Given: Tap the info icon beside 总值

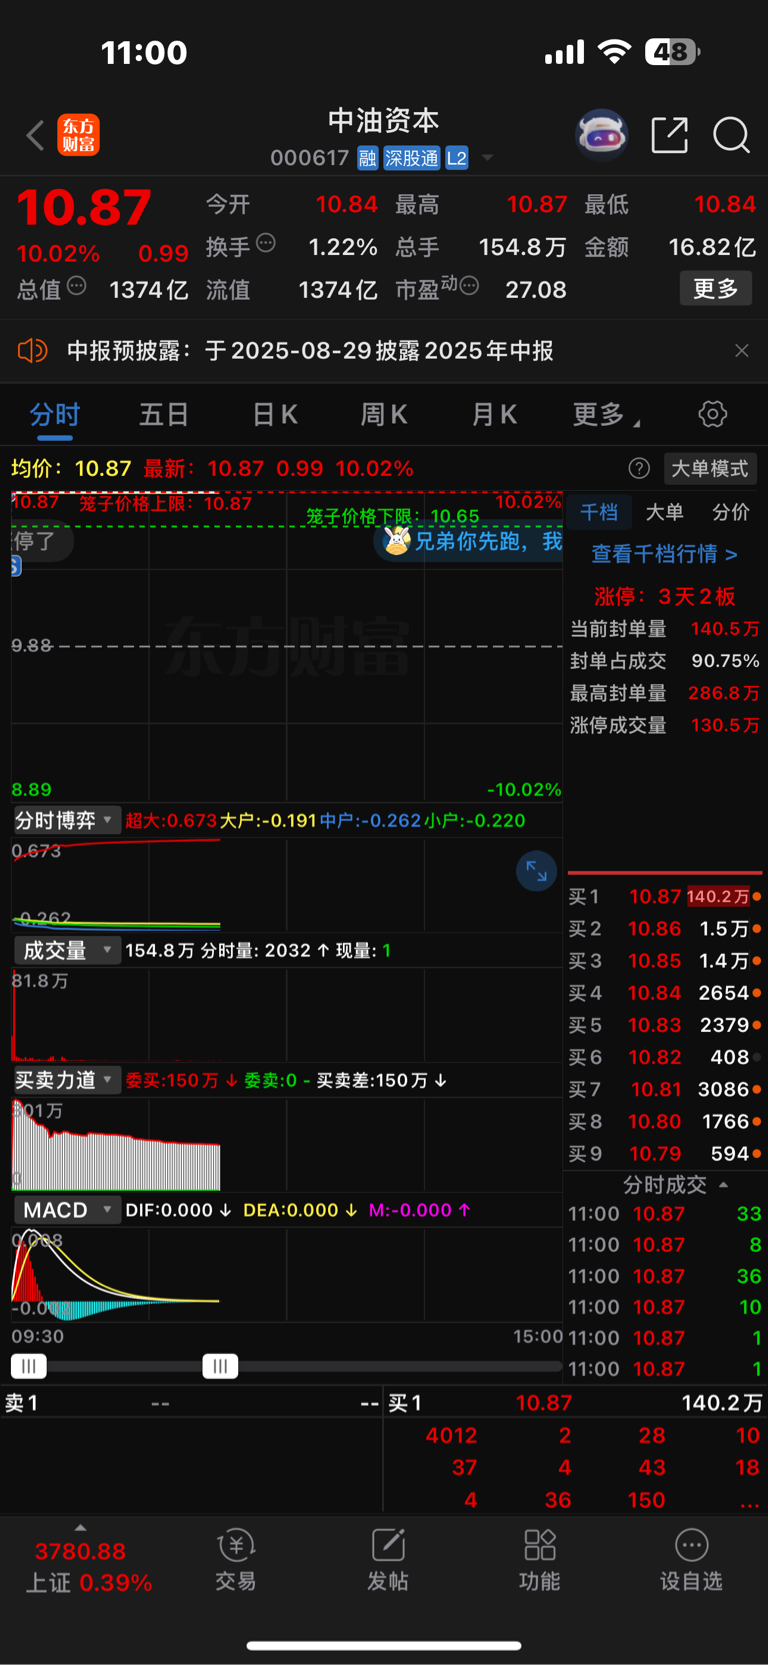Looking at the screenshot, I should pyautogui.click(x=77, y=287).
